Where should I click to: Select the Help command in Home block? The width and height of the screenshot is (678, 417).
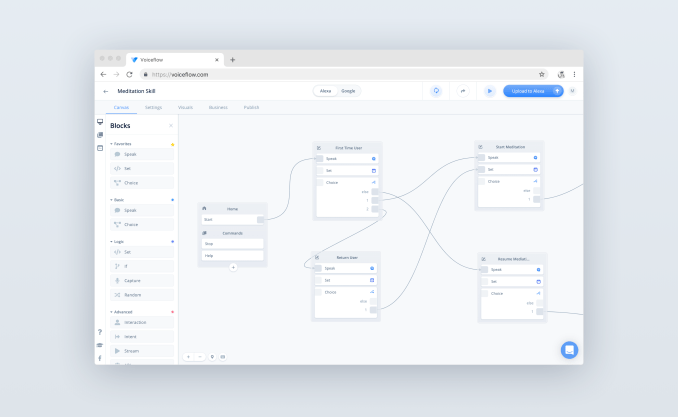[x=233, y=256]
